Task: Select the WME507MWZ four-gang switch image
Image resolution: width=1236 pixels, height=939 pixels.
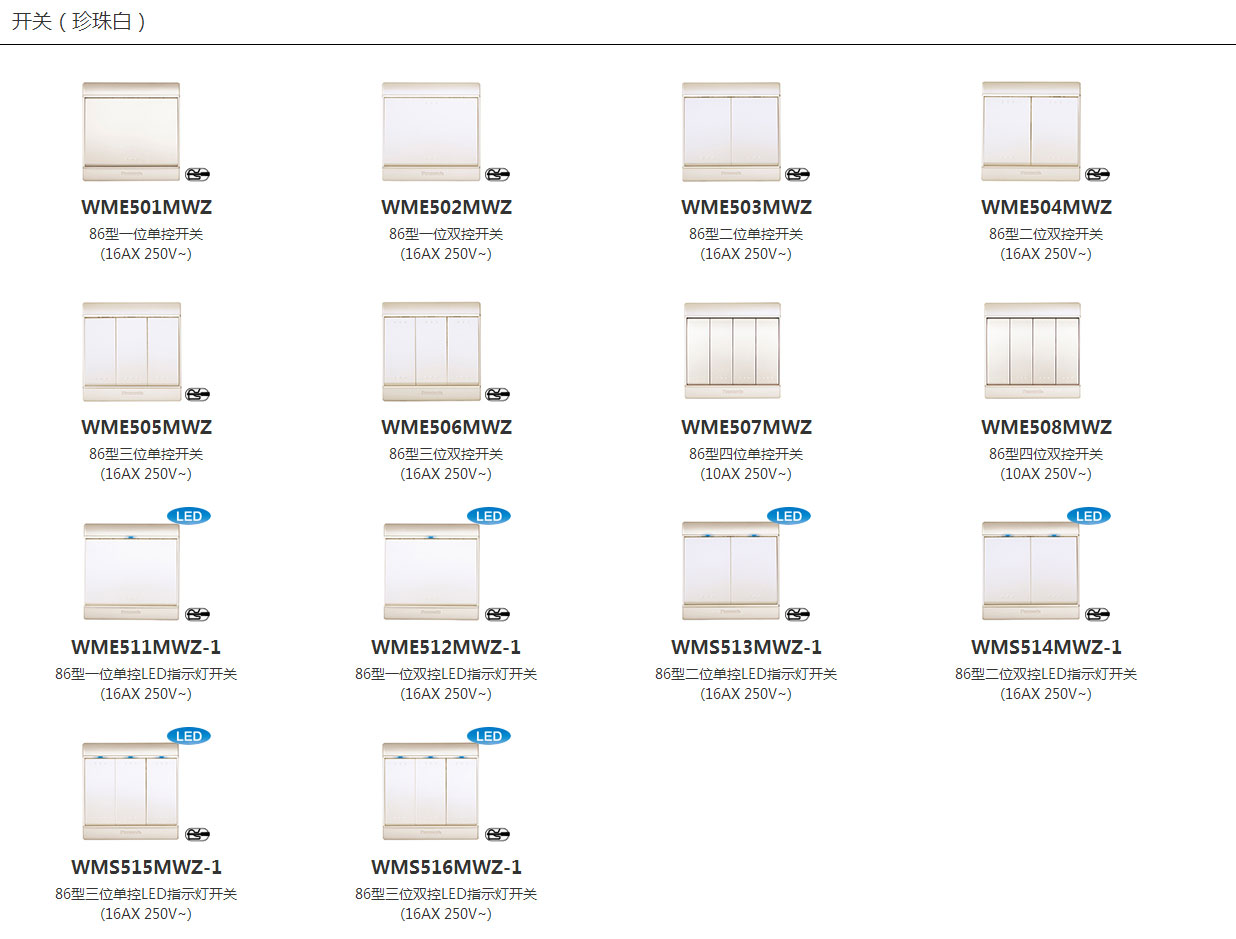Action: pyautogui.click(x=731, y=352)
